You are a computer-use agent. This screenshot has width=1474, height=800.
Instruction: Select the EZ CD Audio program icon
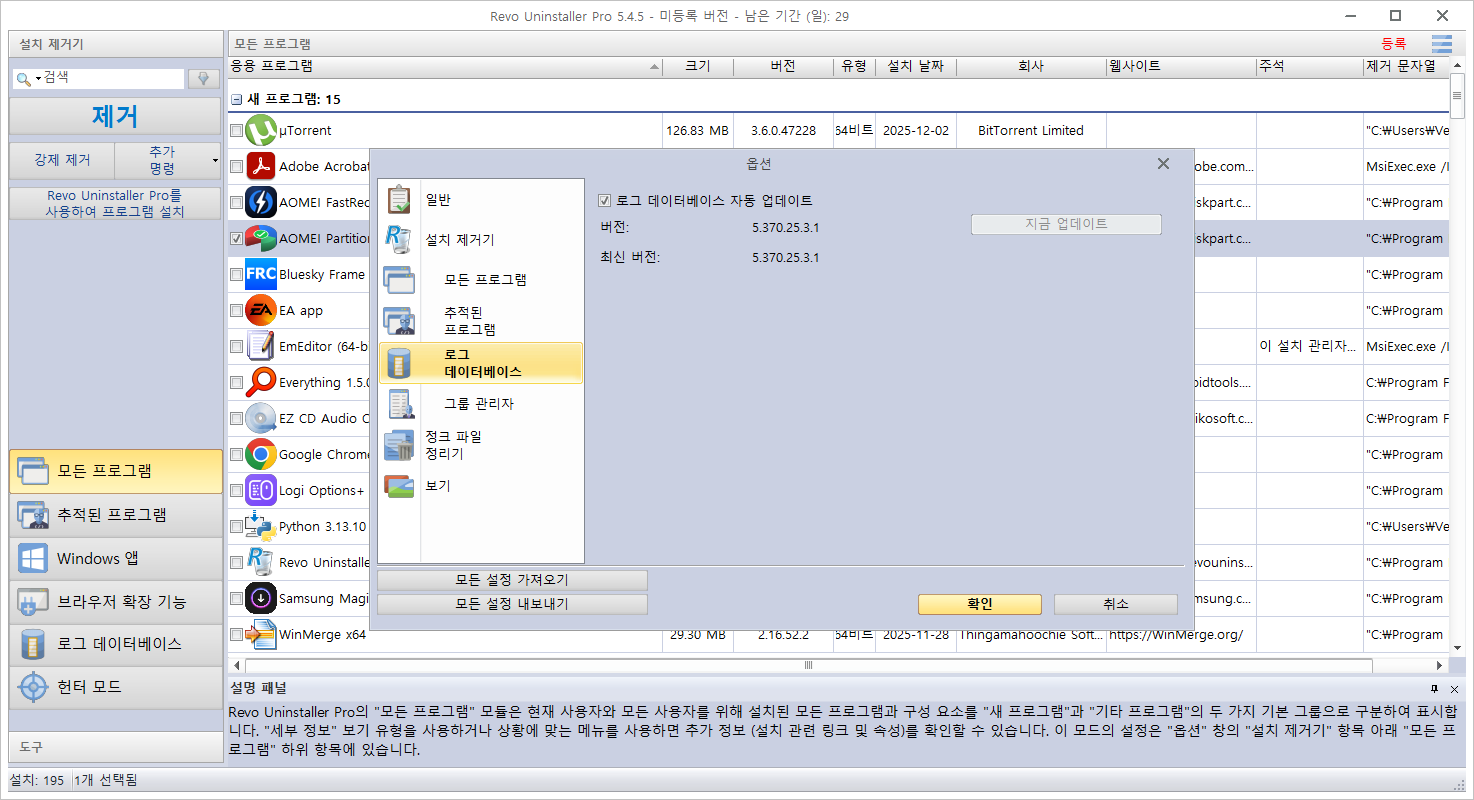(261, 419)
